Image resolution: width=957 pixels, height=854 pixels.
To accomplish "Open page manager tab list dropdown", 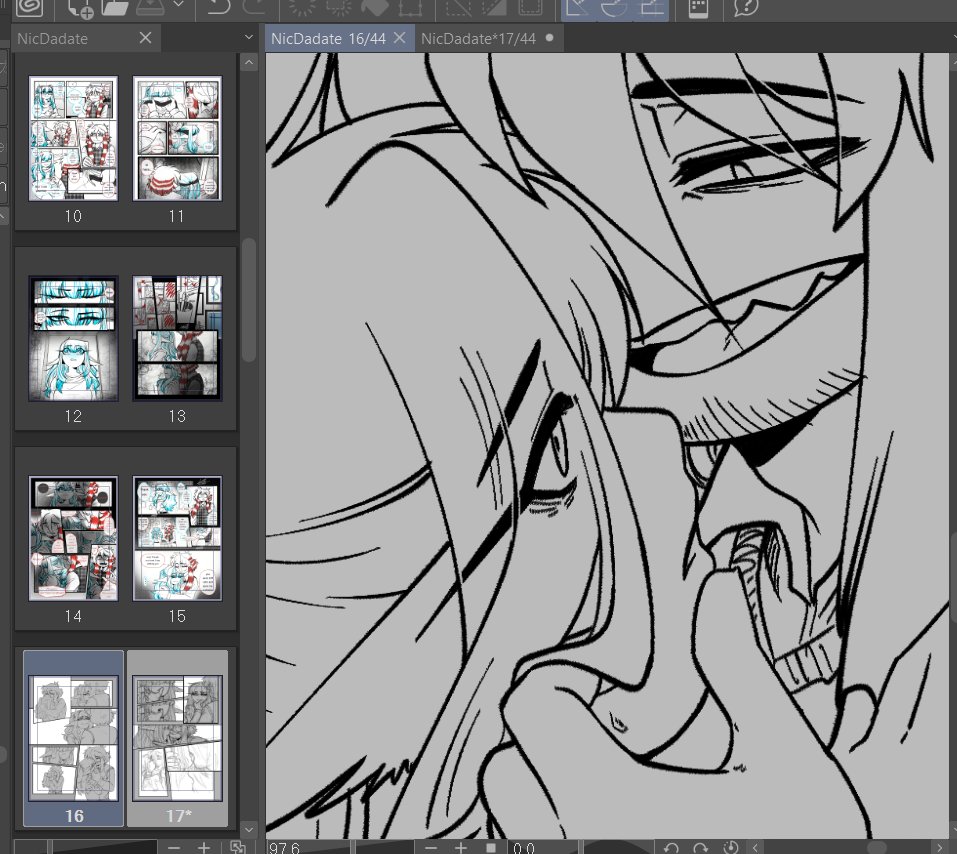I will 248,37.
